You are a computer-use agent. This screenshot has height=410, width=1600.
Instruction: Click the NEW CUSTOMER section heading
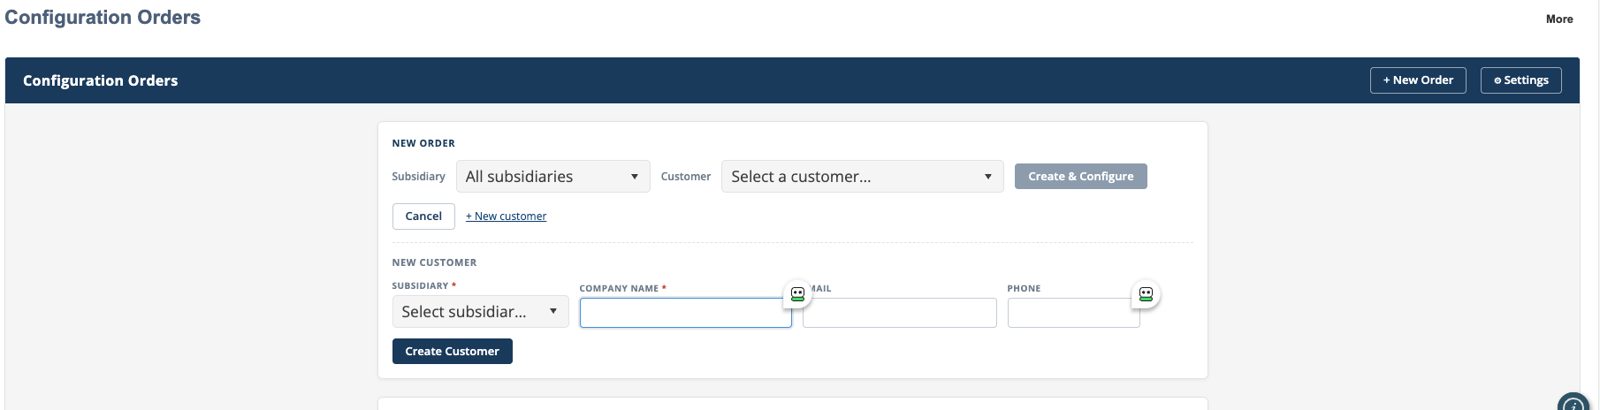point(434,263)
